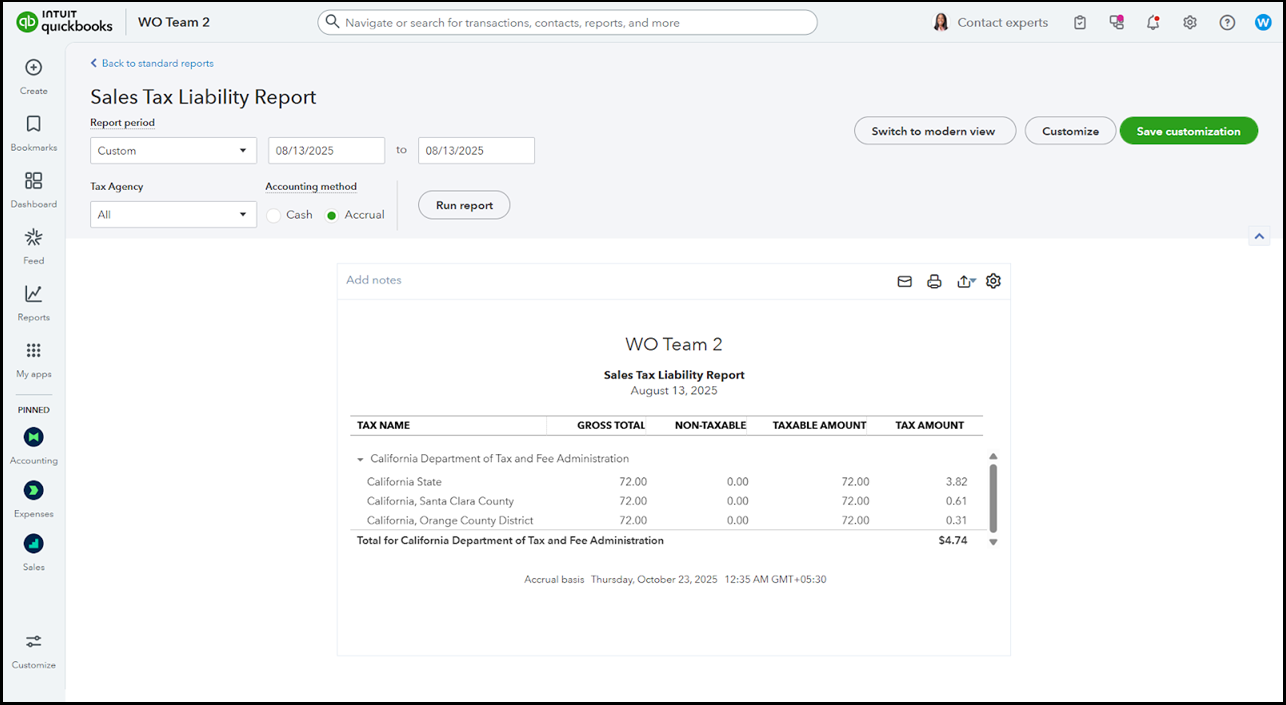The height and width of the screenshot is (705, 1286).
Task: Click the email report envelope icon
Action: 904,282
